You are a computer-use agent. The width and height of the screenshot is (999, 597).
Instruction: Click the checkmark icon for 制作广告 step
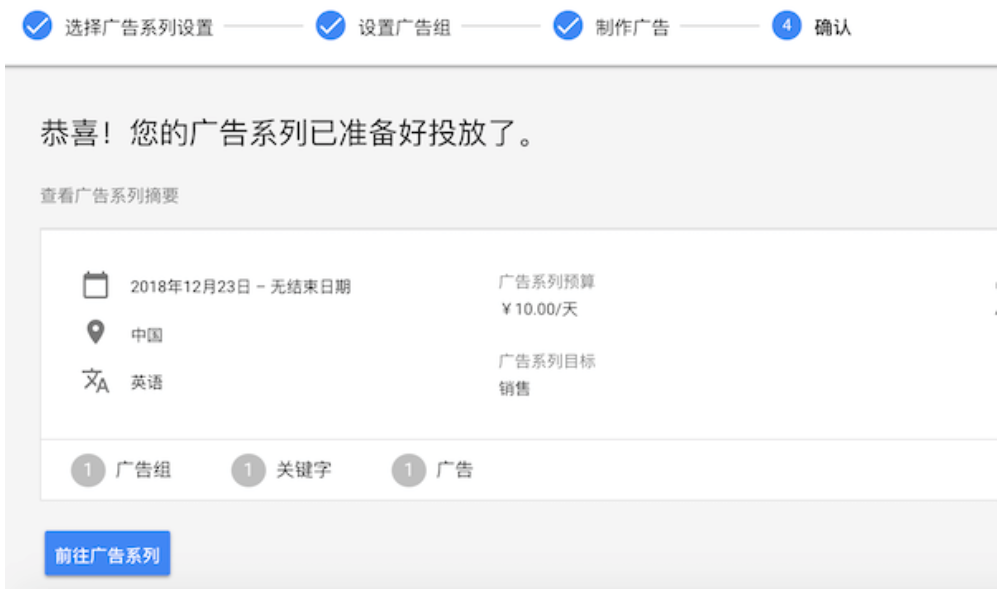click(568, 26)
